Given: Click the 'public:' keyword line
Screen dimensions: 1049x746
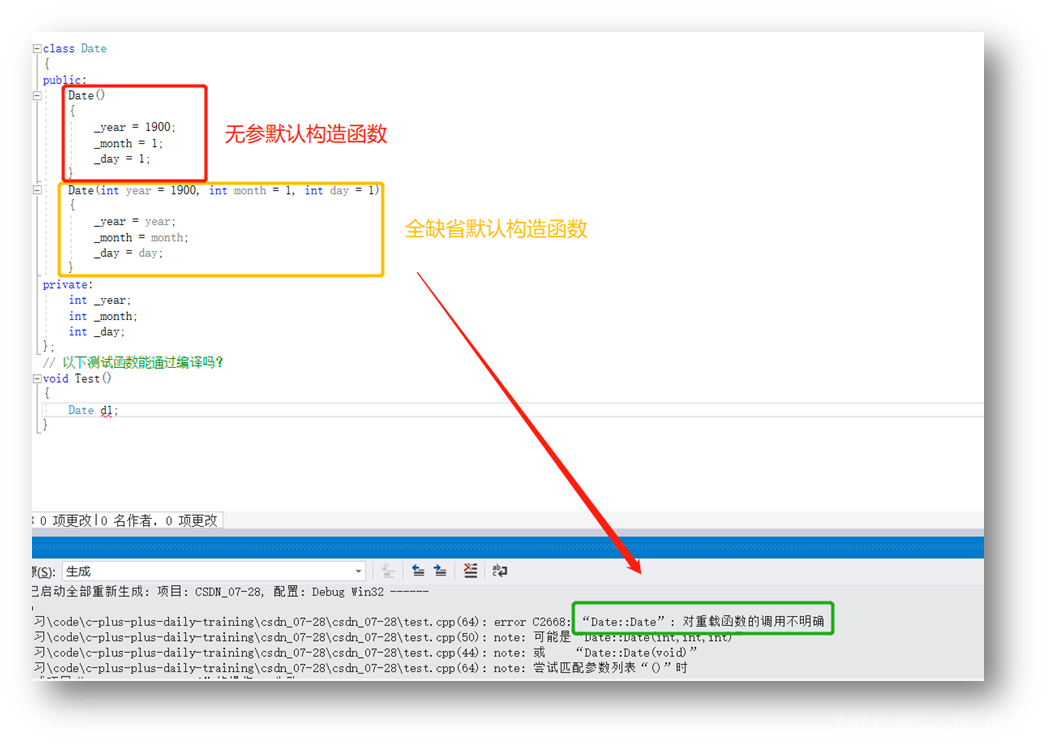Looking at the screenshot, I should [x=65, y=80].
